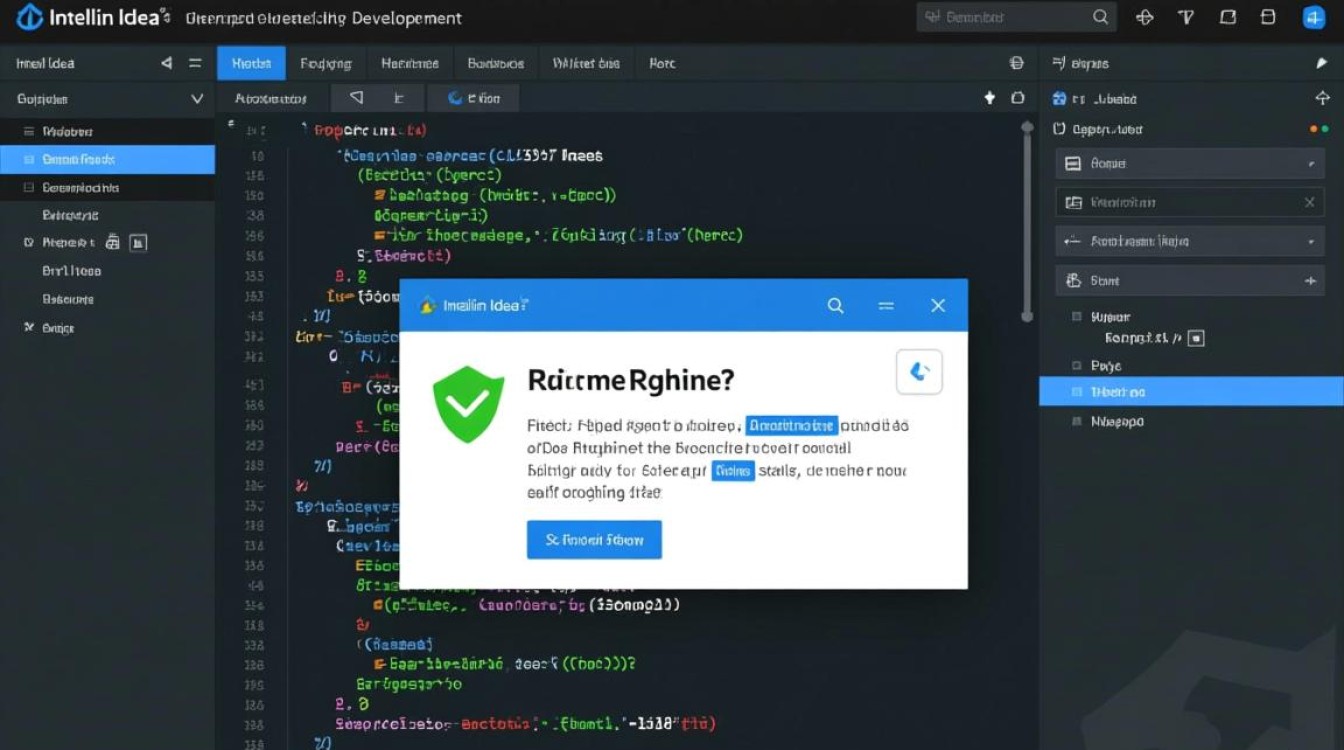Click the up arrow icon in right panel
The image size is (1344, 750).
click(x=1323, y=98)
